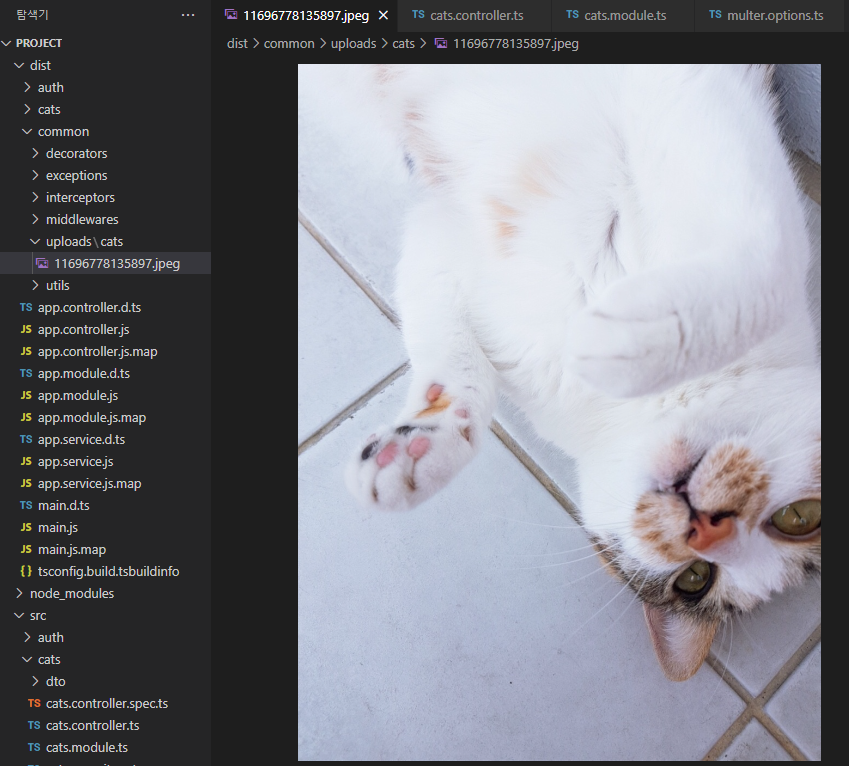Click the braces icon beside tsconfig.build.tsbuildinfo
The width and height of the screenshot is (849, 766).
26,571
